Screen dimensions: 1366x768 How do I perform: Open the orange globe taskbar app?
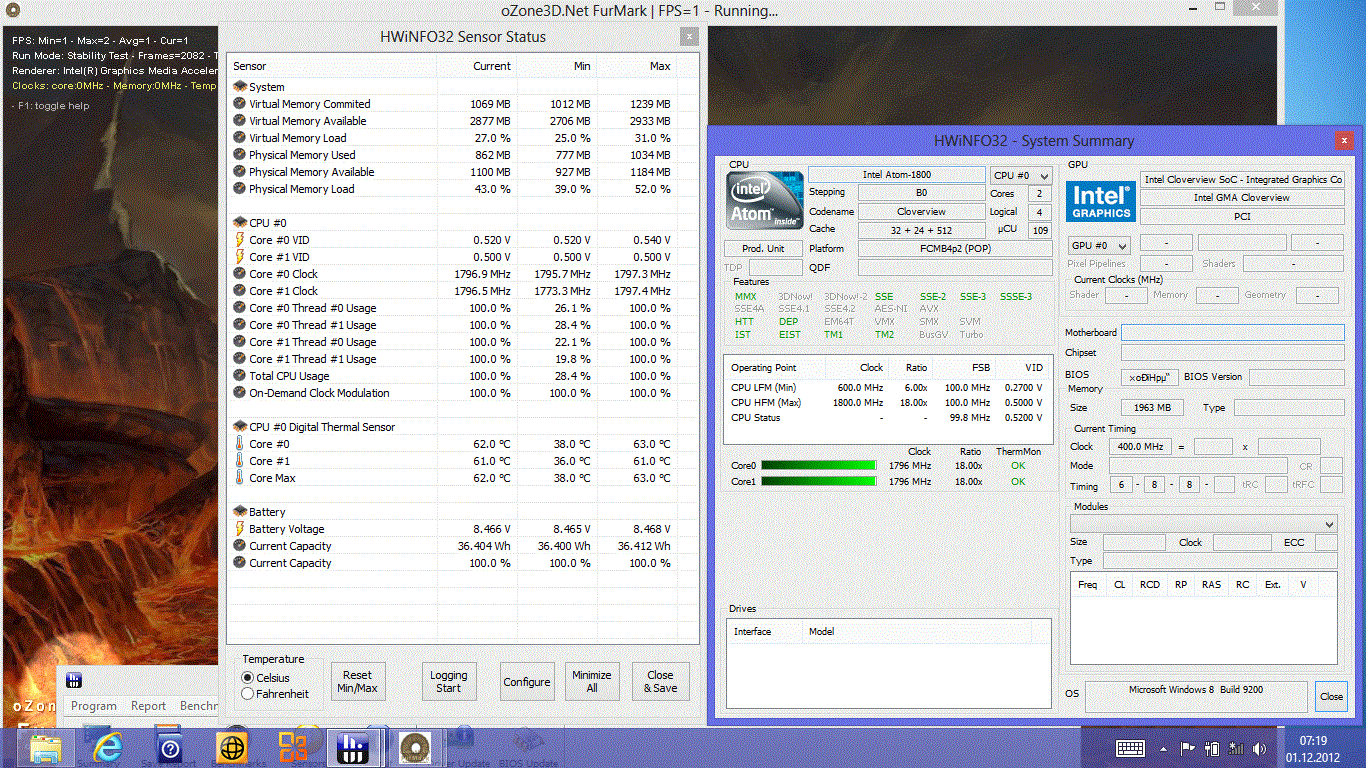232,748
